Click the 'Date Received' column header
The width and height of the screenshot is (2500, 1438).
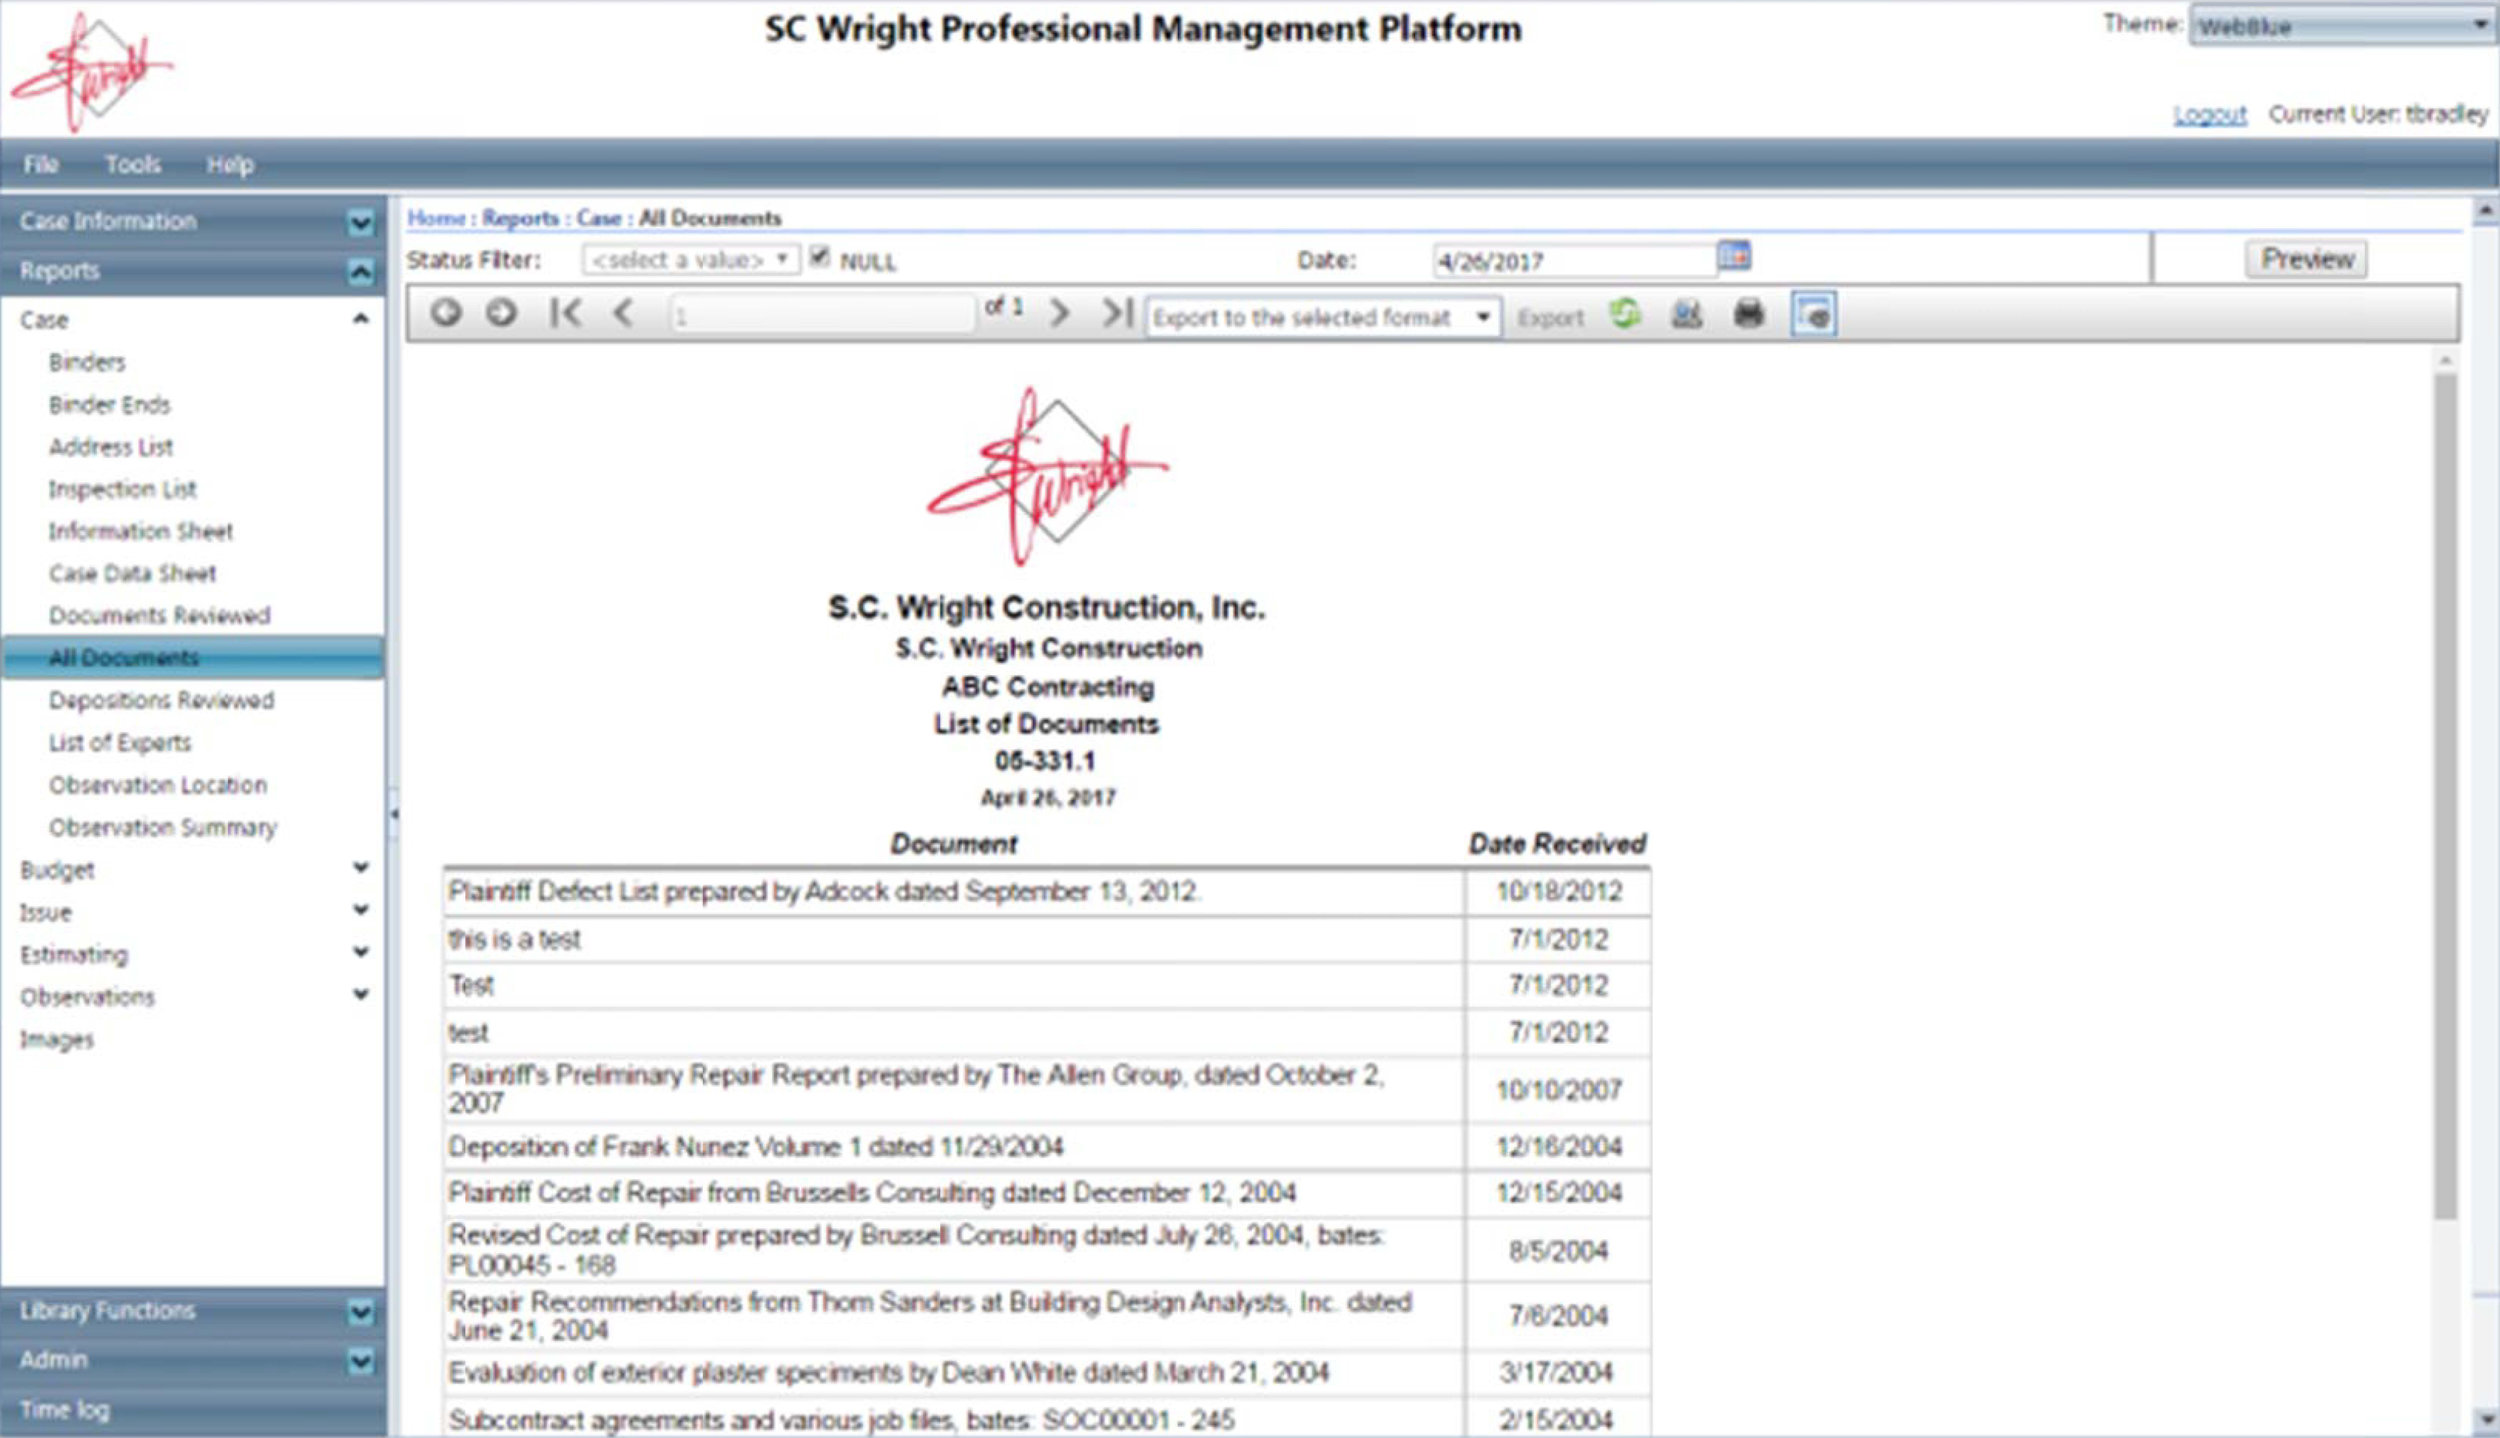click(1557, 844)
